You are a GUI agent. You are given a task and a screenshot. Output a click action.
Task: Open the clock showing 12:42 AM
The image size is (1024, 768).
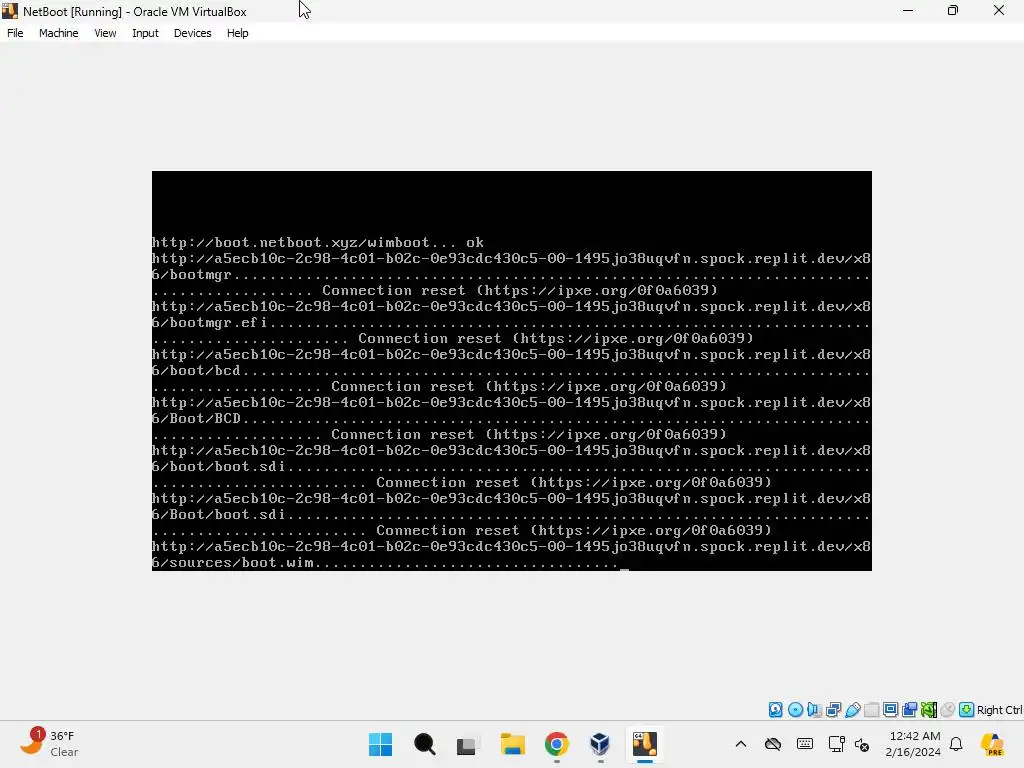(912, 744)
